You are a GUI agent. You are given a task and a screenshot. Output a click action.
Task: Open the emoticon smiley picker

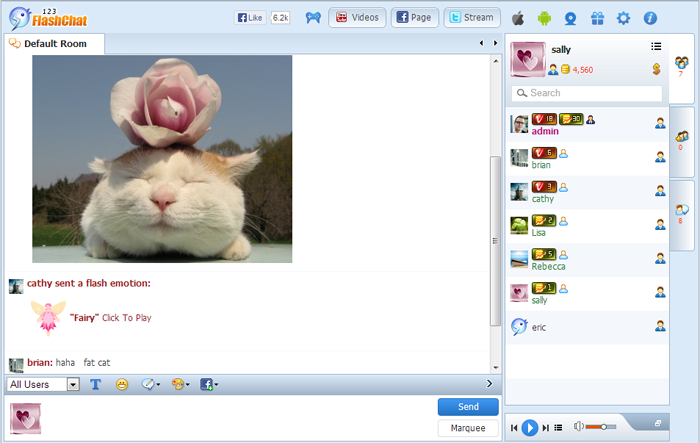tap(122, 384)
